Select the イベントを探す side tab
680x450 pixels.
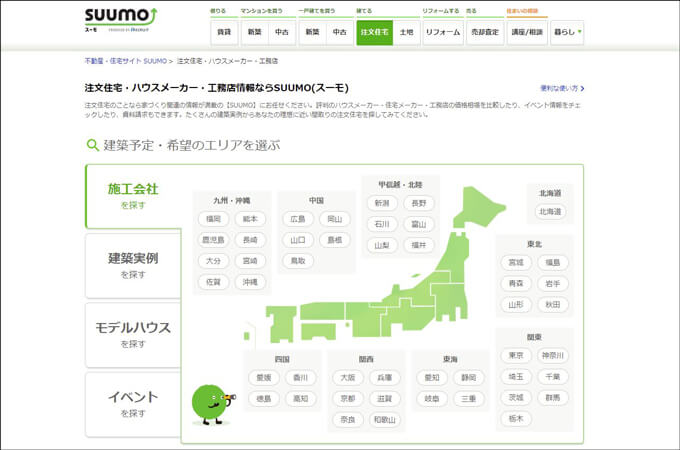(133, 404)
